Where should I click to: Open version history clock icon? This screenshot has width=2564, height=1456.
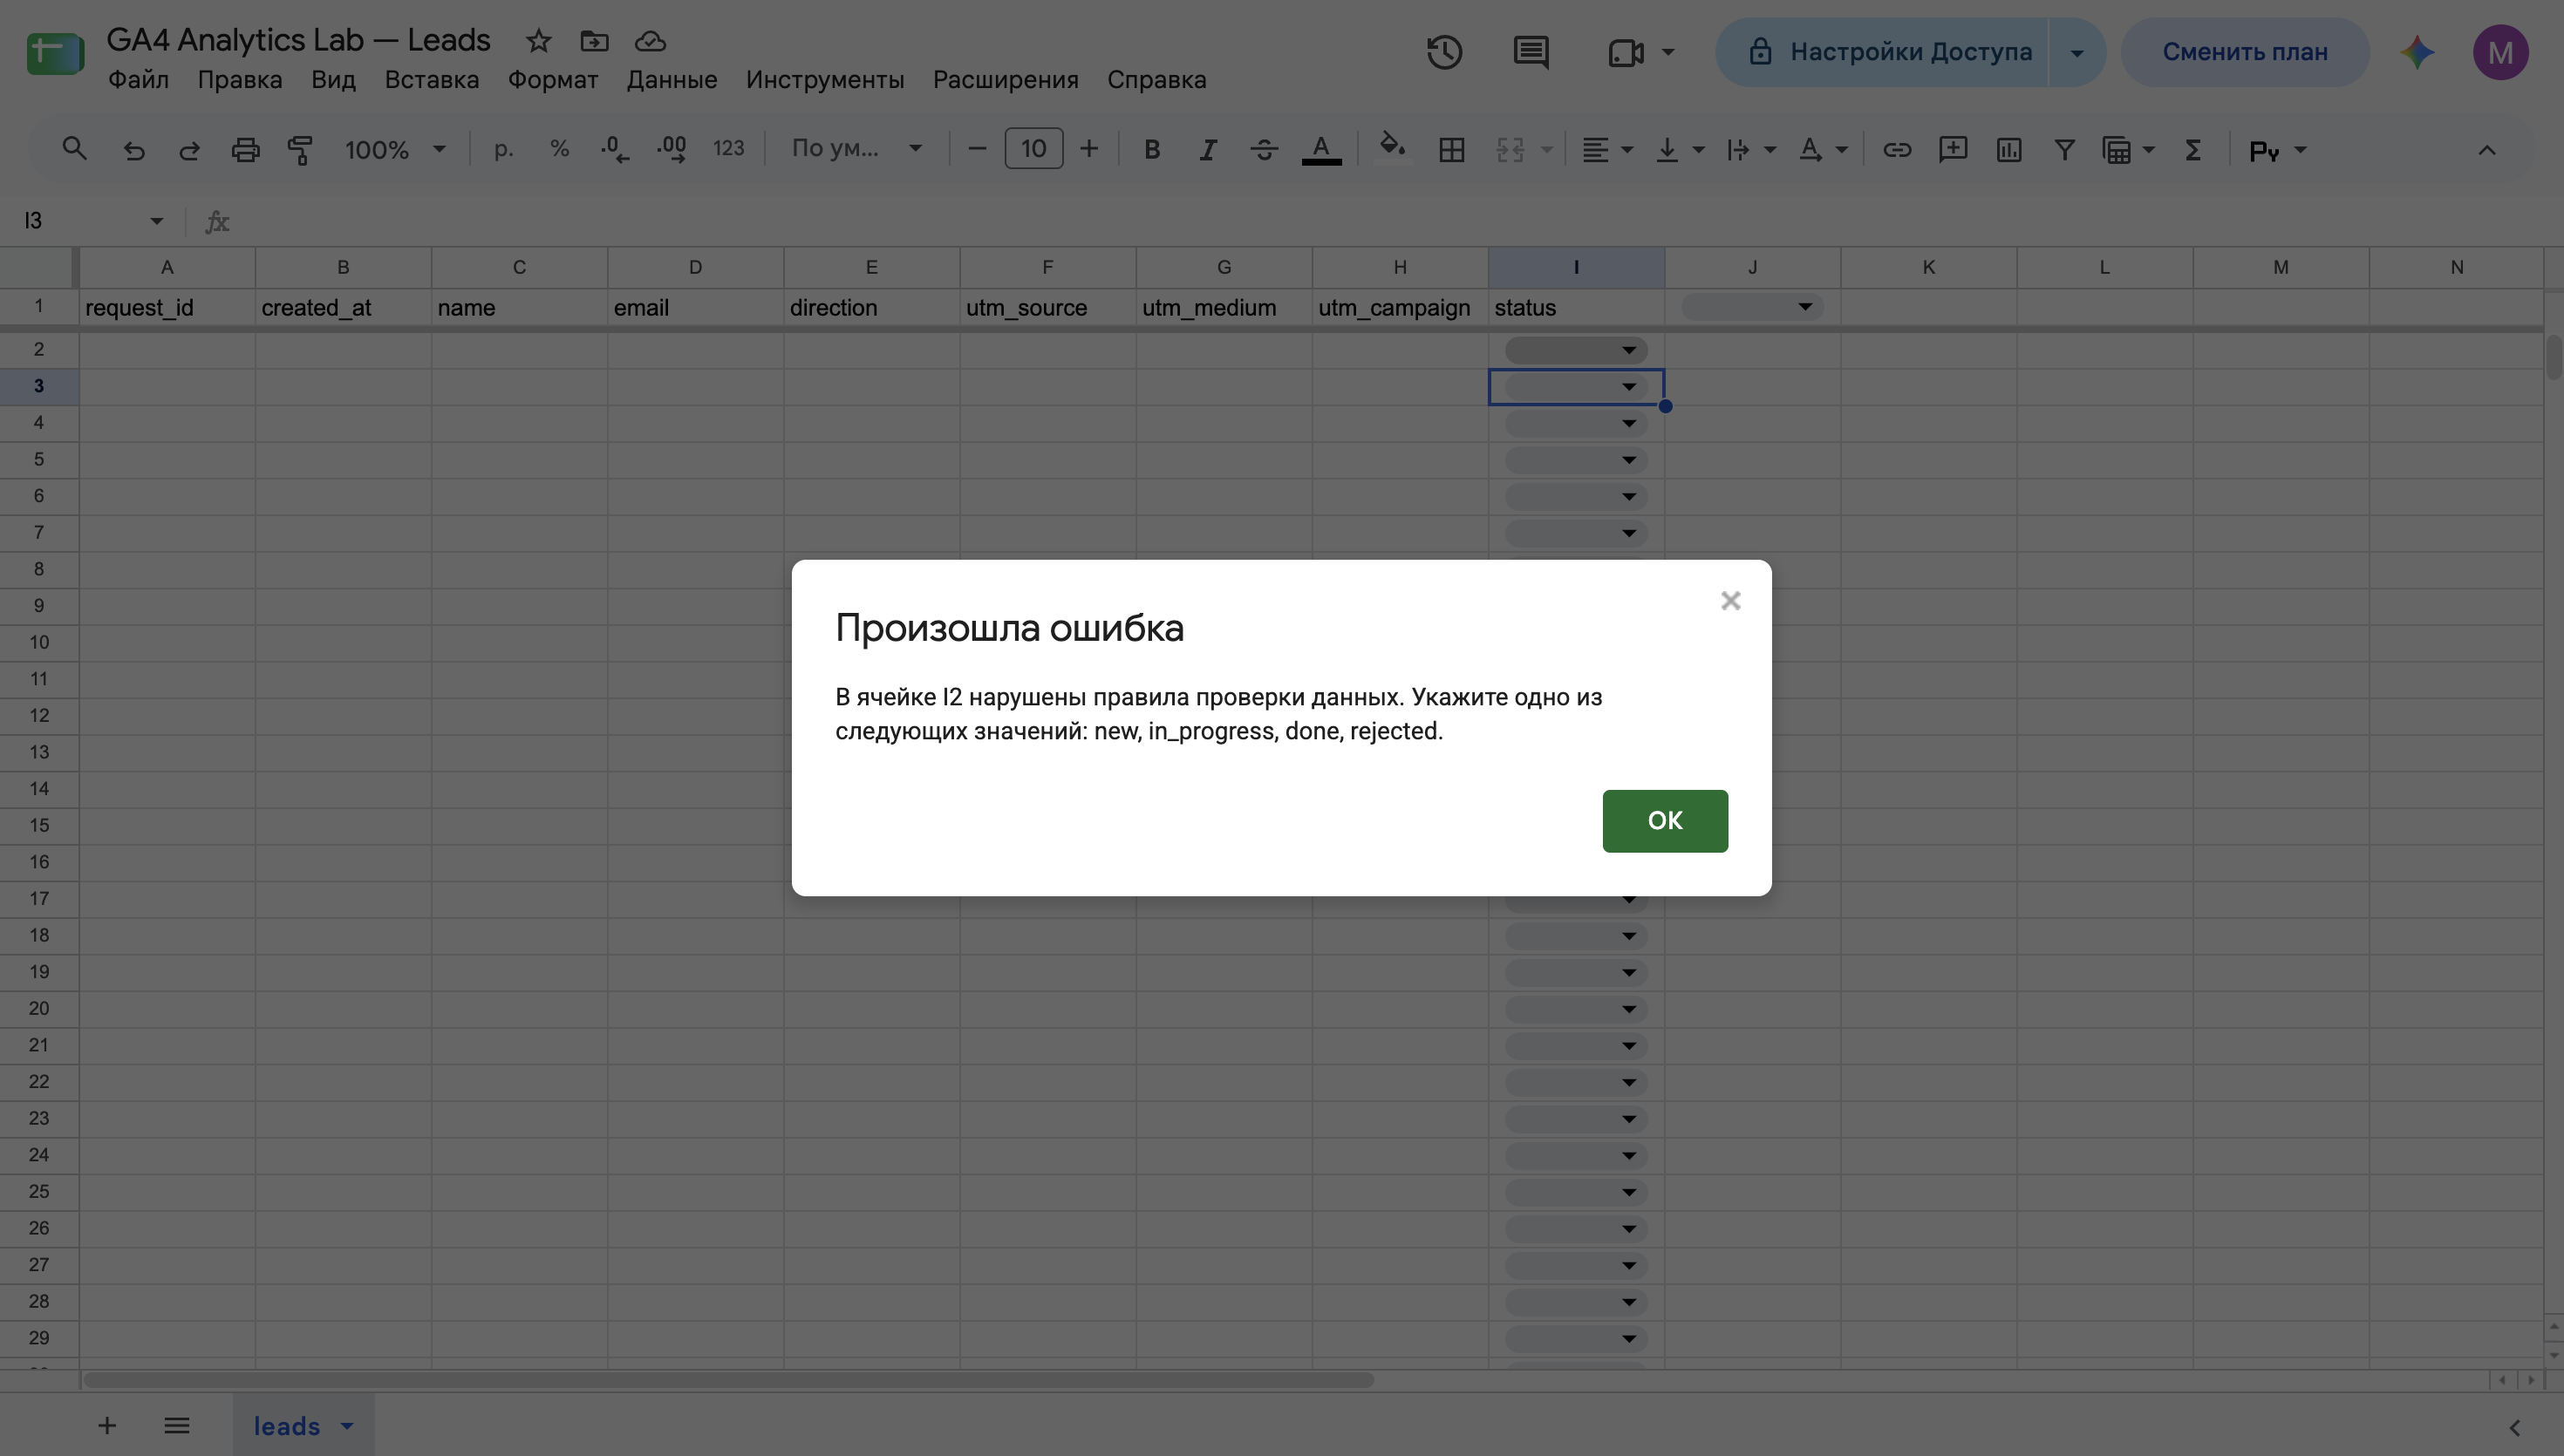click(x=1444, y=52)
